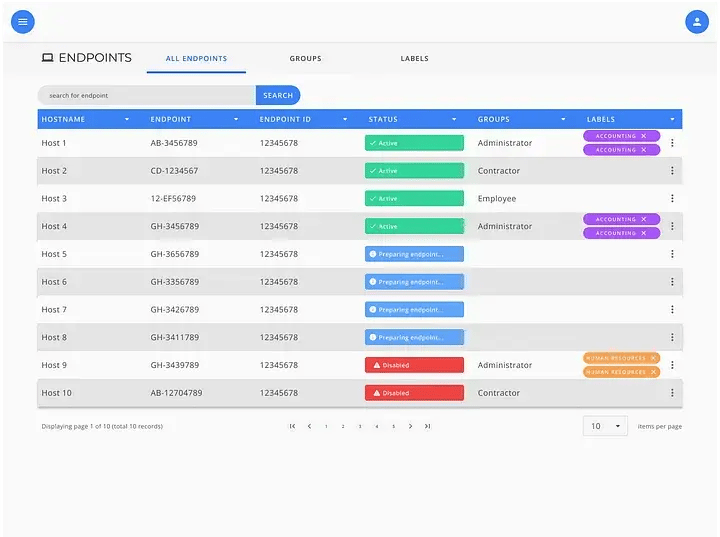Focus the search for endpoint field

[x=145, y=96]
